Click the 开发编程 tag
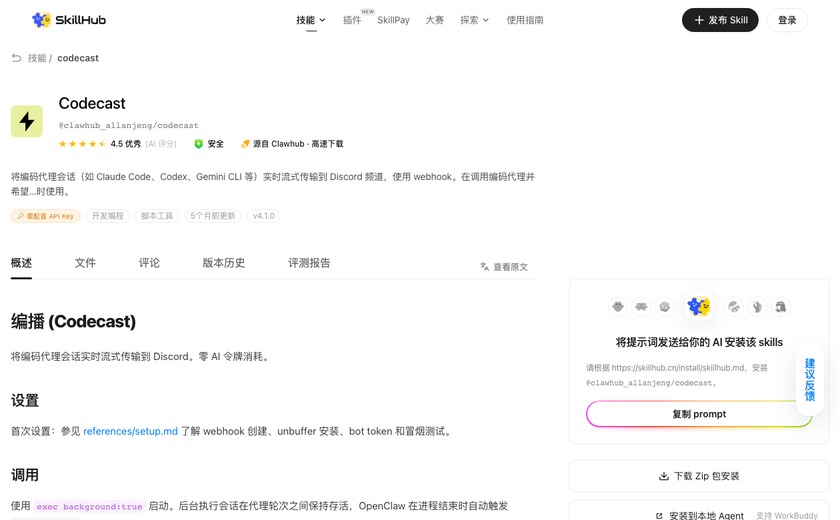The height and width of the screenshot is (520, 840). 108,216
